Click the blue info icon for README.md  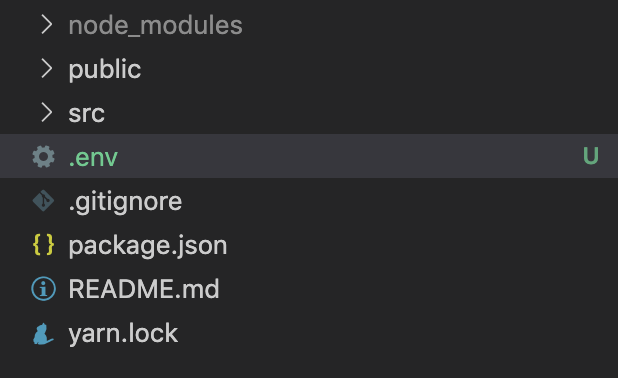[43, 289]
